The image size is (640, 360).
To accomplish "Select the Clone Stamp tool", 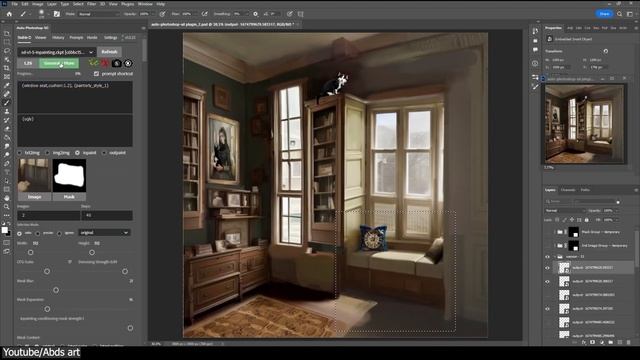I will point(7,111).
